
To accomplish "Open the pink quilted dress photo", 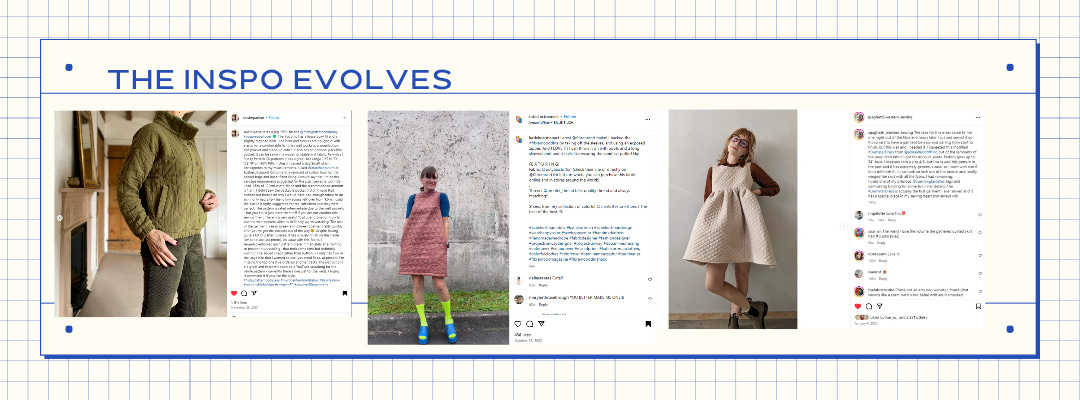I will [x=438, y=227].
